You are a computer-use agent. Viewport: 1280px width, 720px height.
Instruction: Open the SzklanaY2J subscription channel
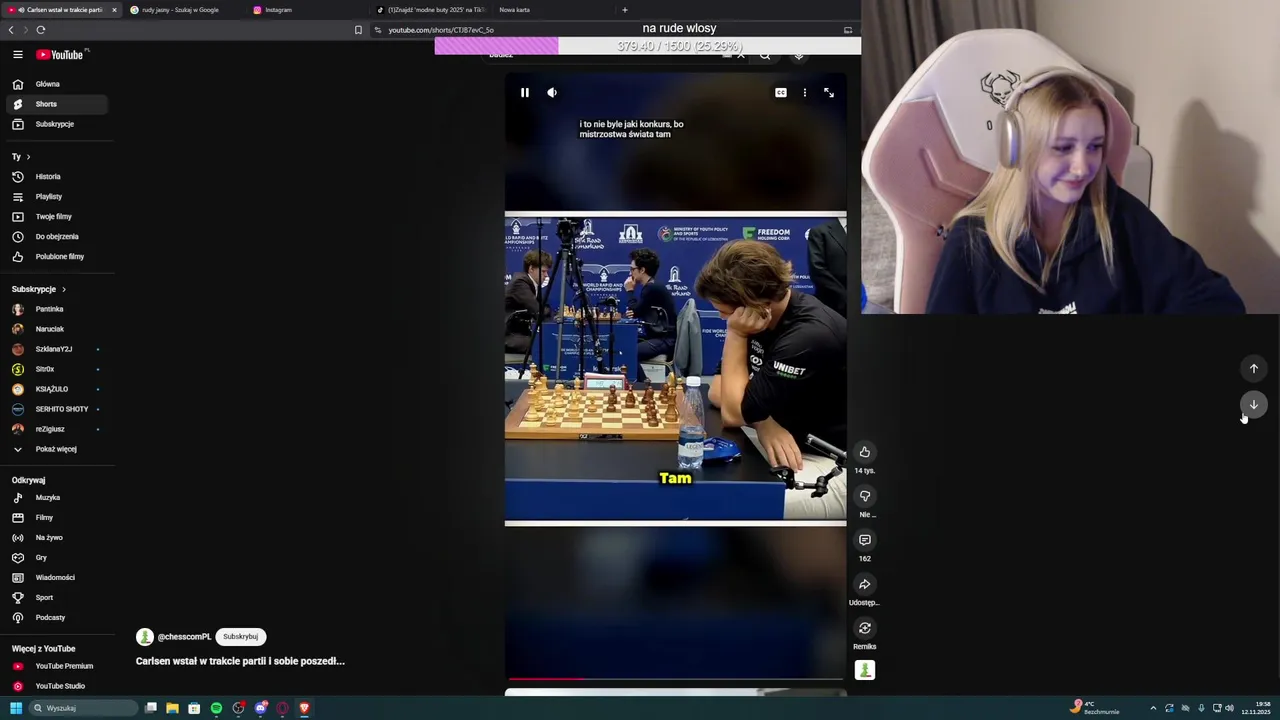click(x=58, y=349)
